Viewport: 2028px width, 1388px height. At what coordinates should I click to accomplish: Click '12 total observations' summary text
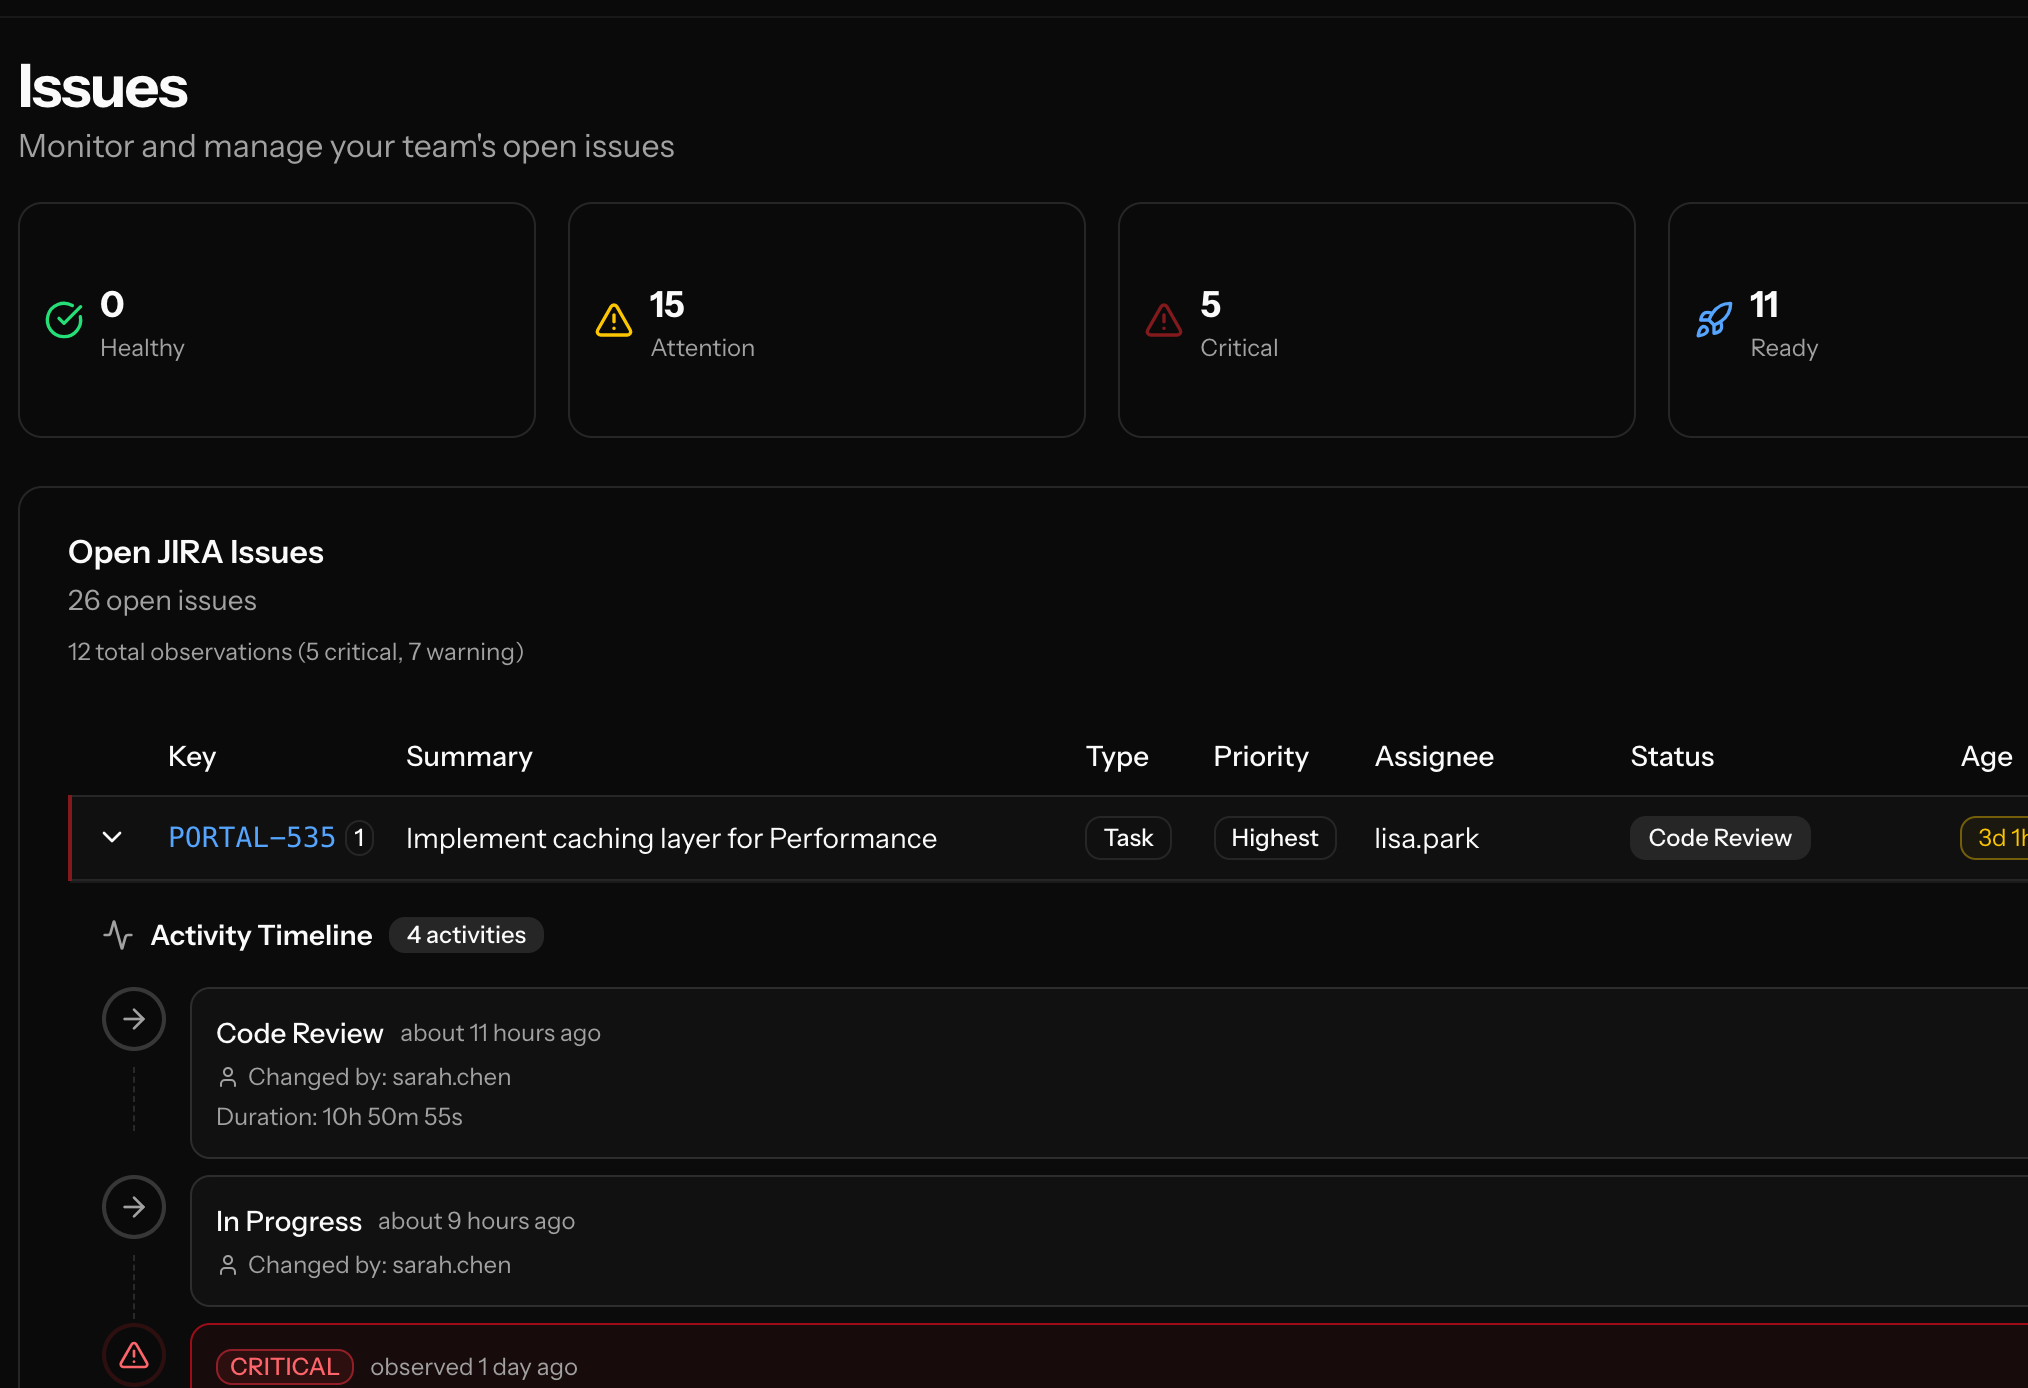tap(296, 652)
